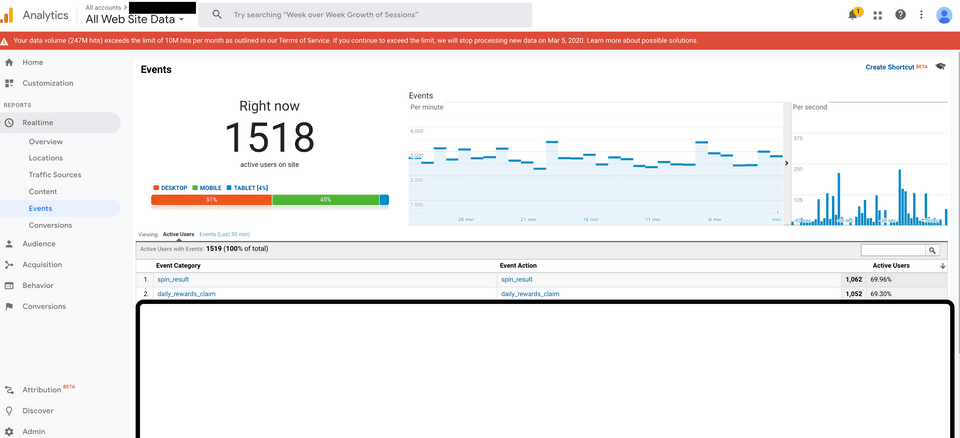Open the Google apps grid icon
Screen dimensions: 960x438
(x=878, y=15)
